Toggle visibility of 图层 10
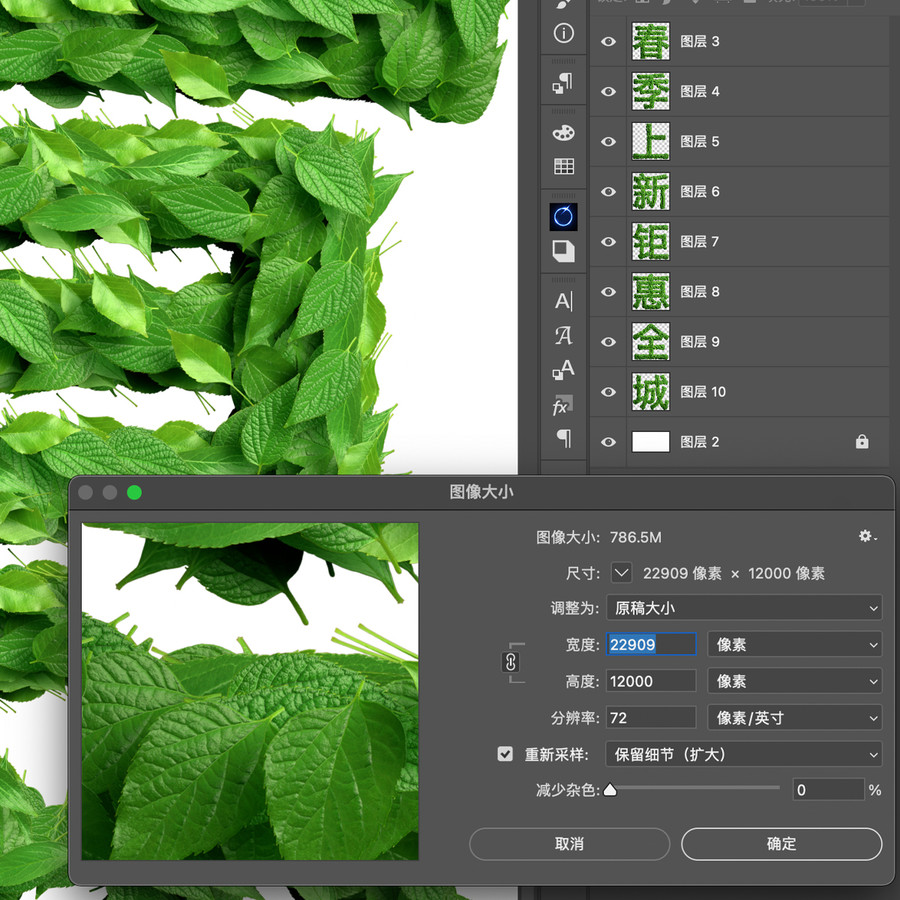The width and height of the screenshot is (900, 900). pyautogui.click(x=608, y=391)
